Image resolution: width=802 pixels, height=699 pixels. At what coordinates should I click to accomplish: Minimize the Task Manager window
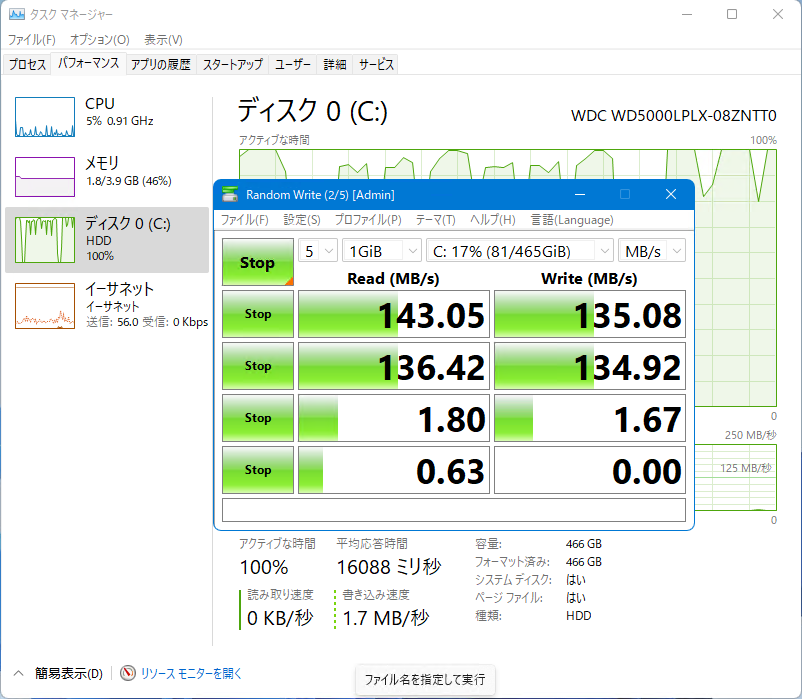687,14
